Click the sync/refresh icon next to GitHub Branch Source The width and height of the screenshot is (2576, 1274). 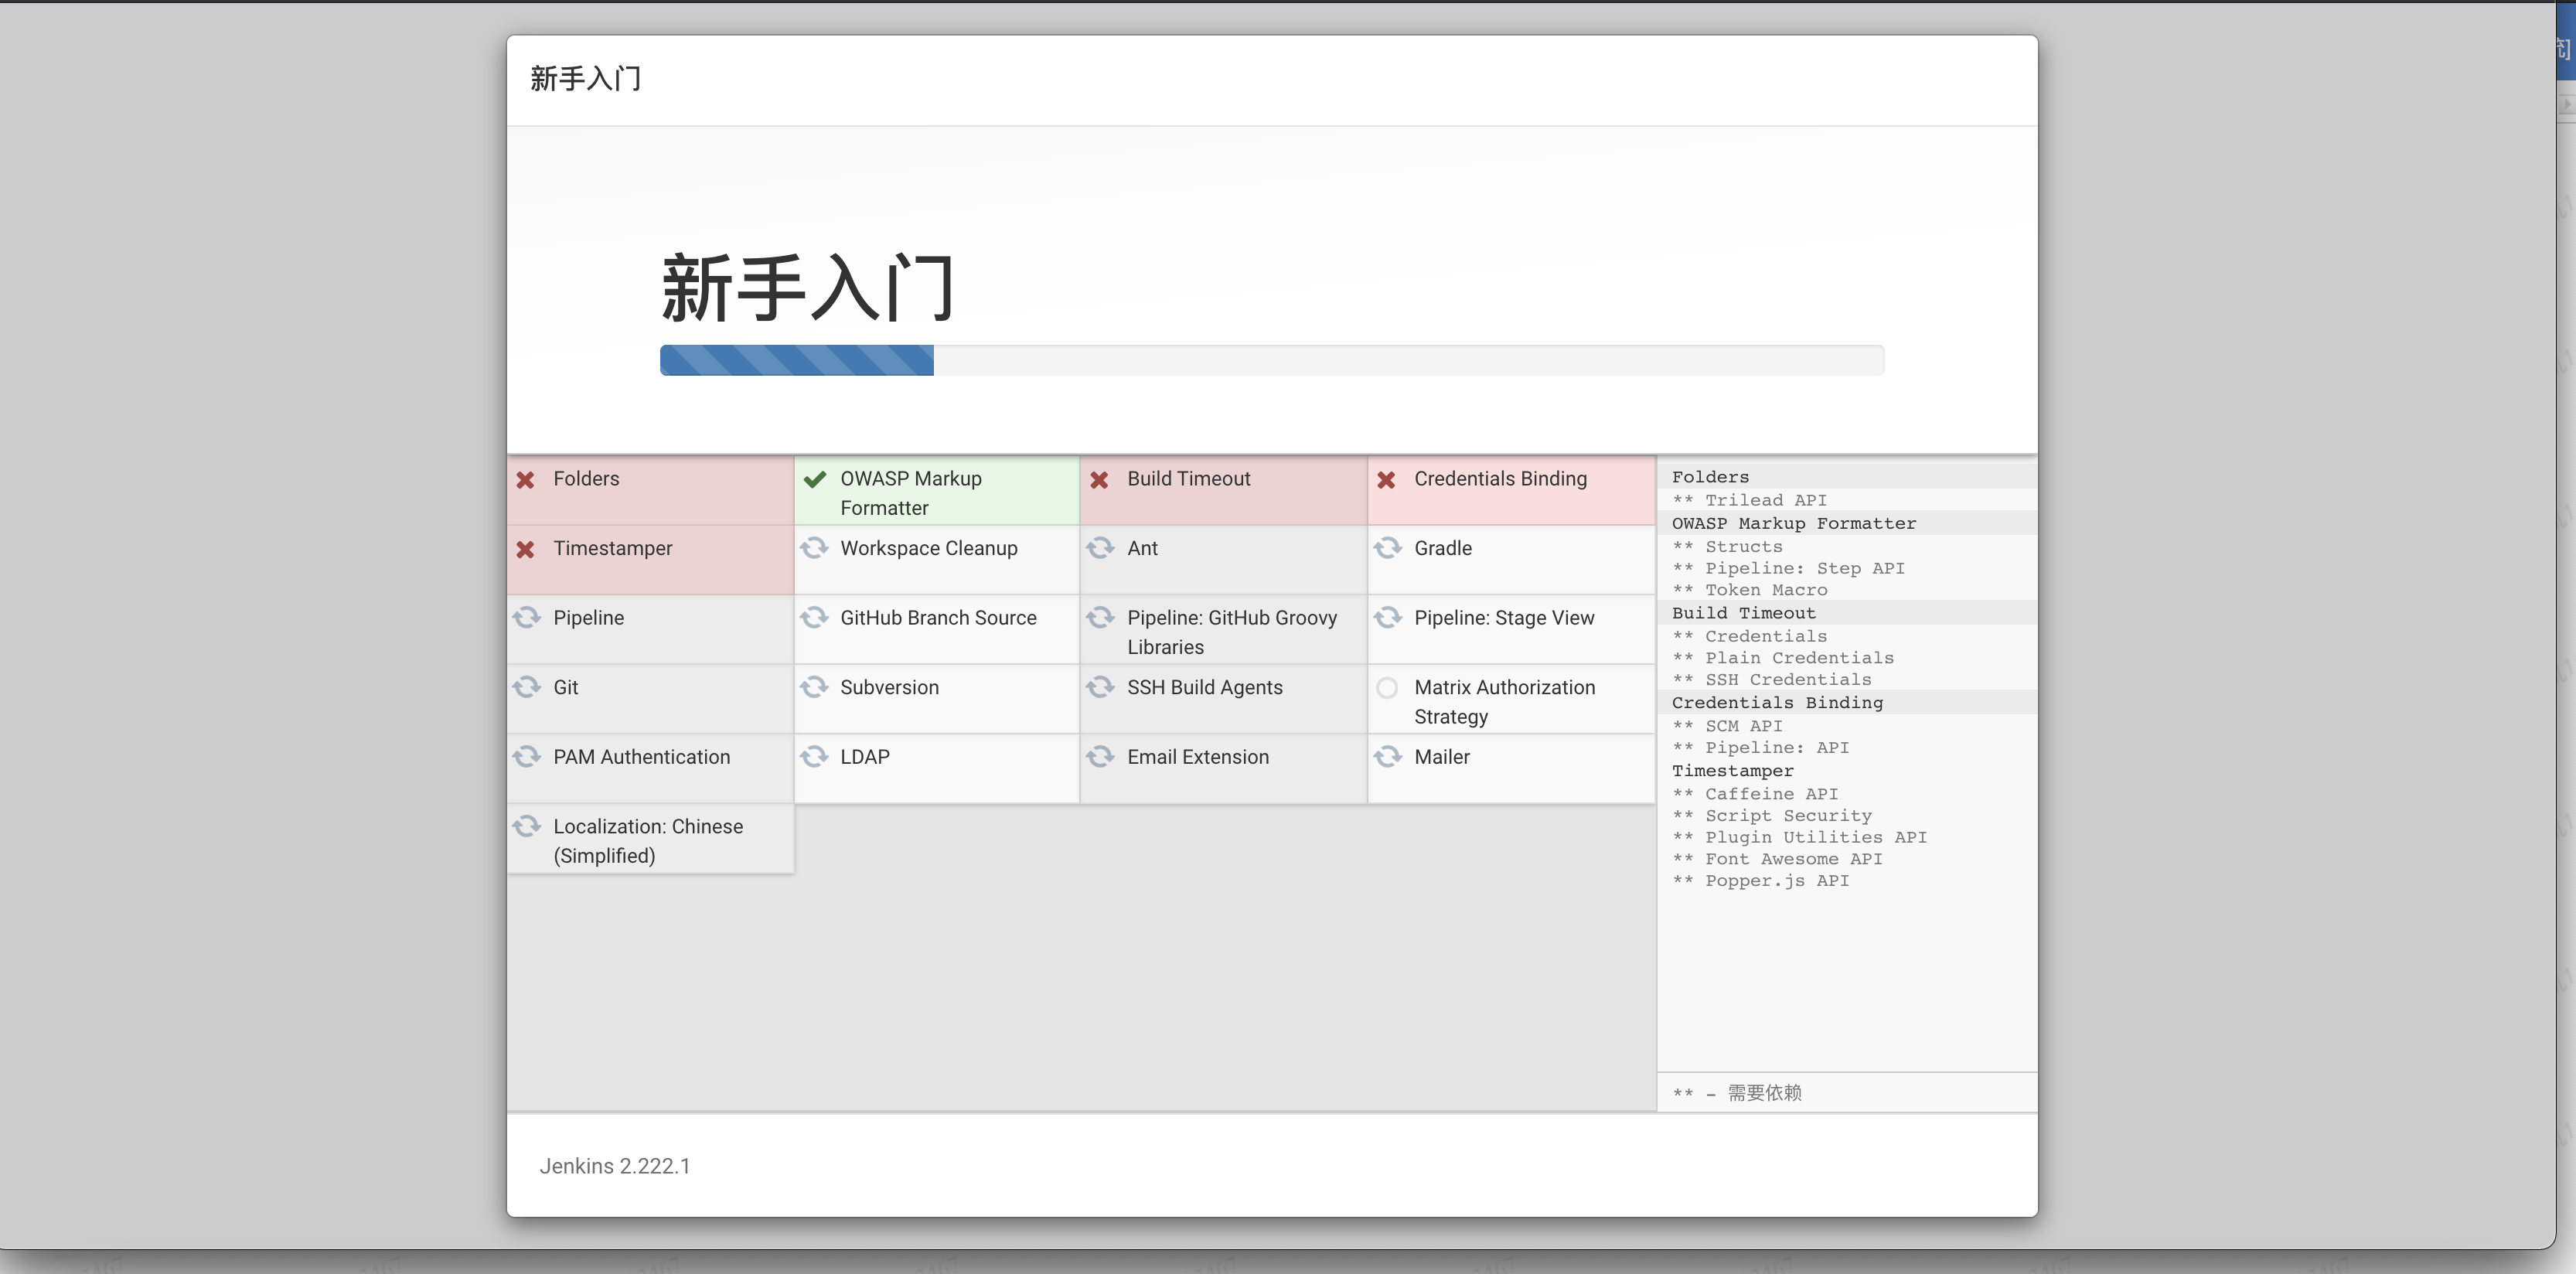click(x=816, y=618)
